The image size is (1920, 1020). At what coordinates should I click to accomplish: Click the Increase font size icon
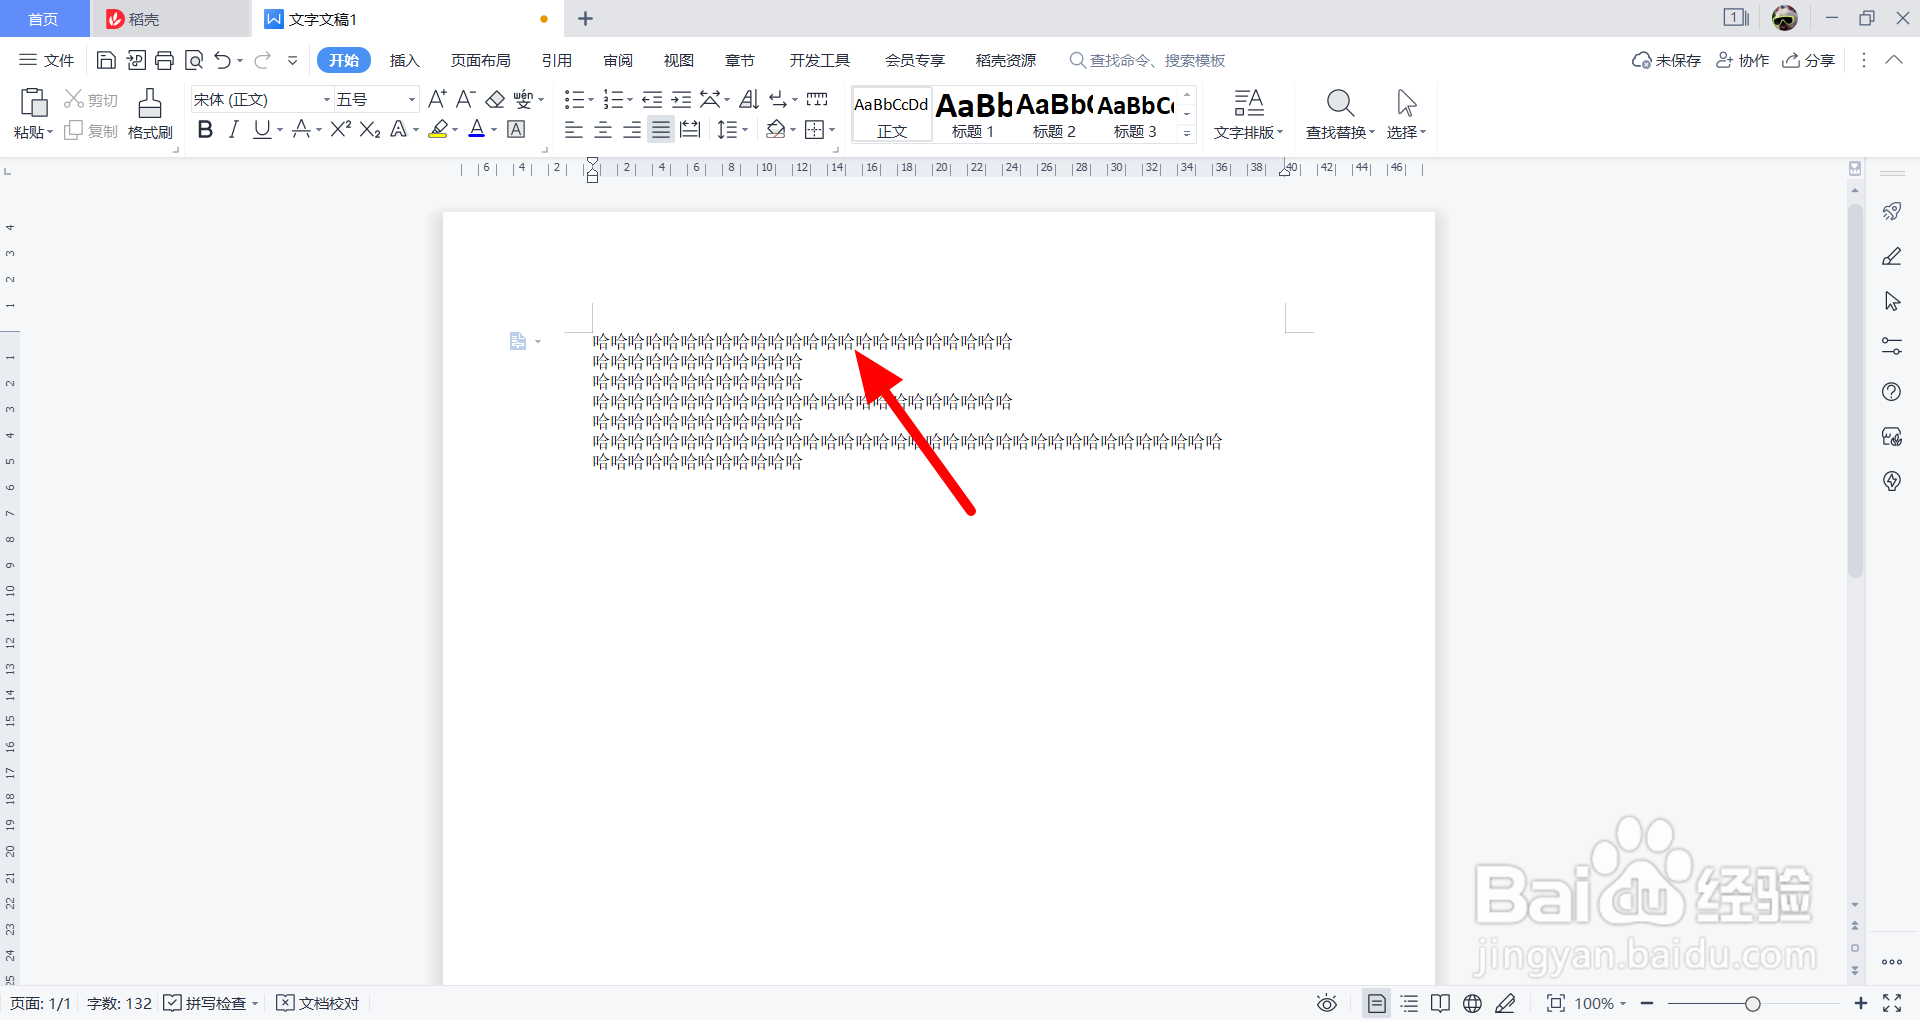coord(437,99)
